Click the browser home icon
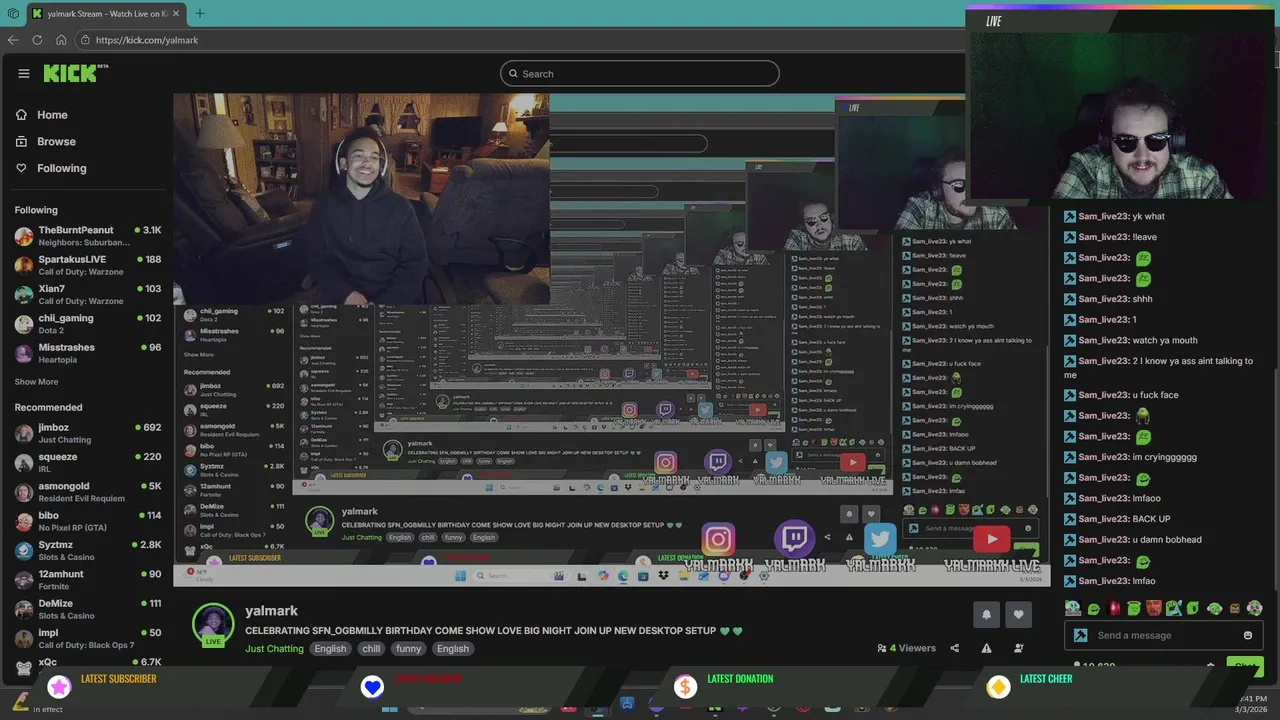The width and height of the screenshot is (1280, 720). click(x=61, y=40)
